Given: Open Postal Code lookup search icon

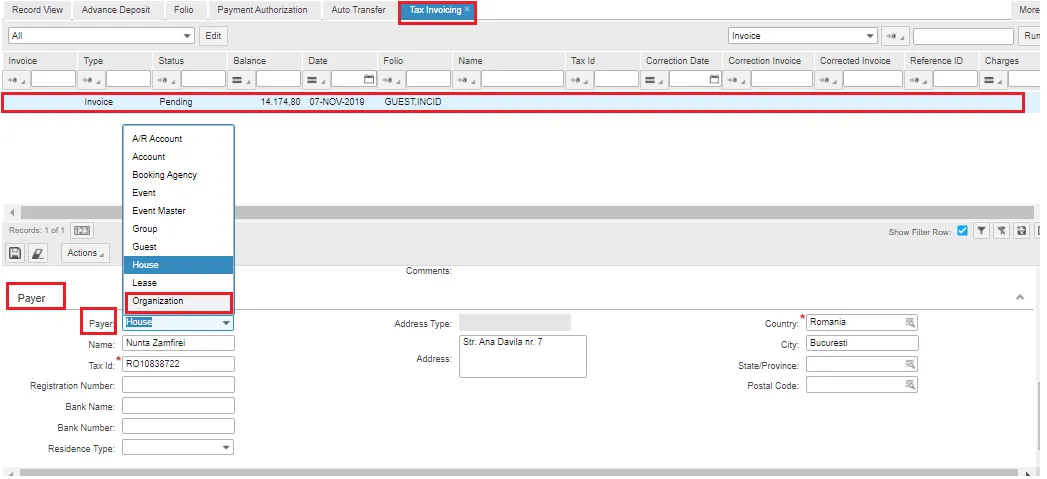Looking at the screenshot, I should tap(909, 385).
